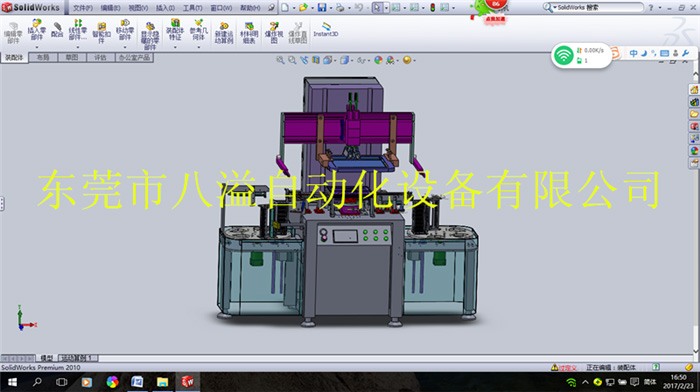
Task: Click the traffic light rebuild icon
Action: pos(433,7)
